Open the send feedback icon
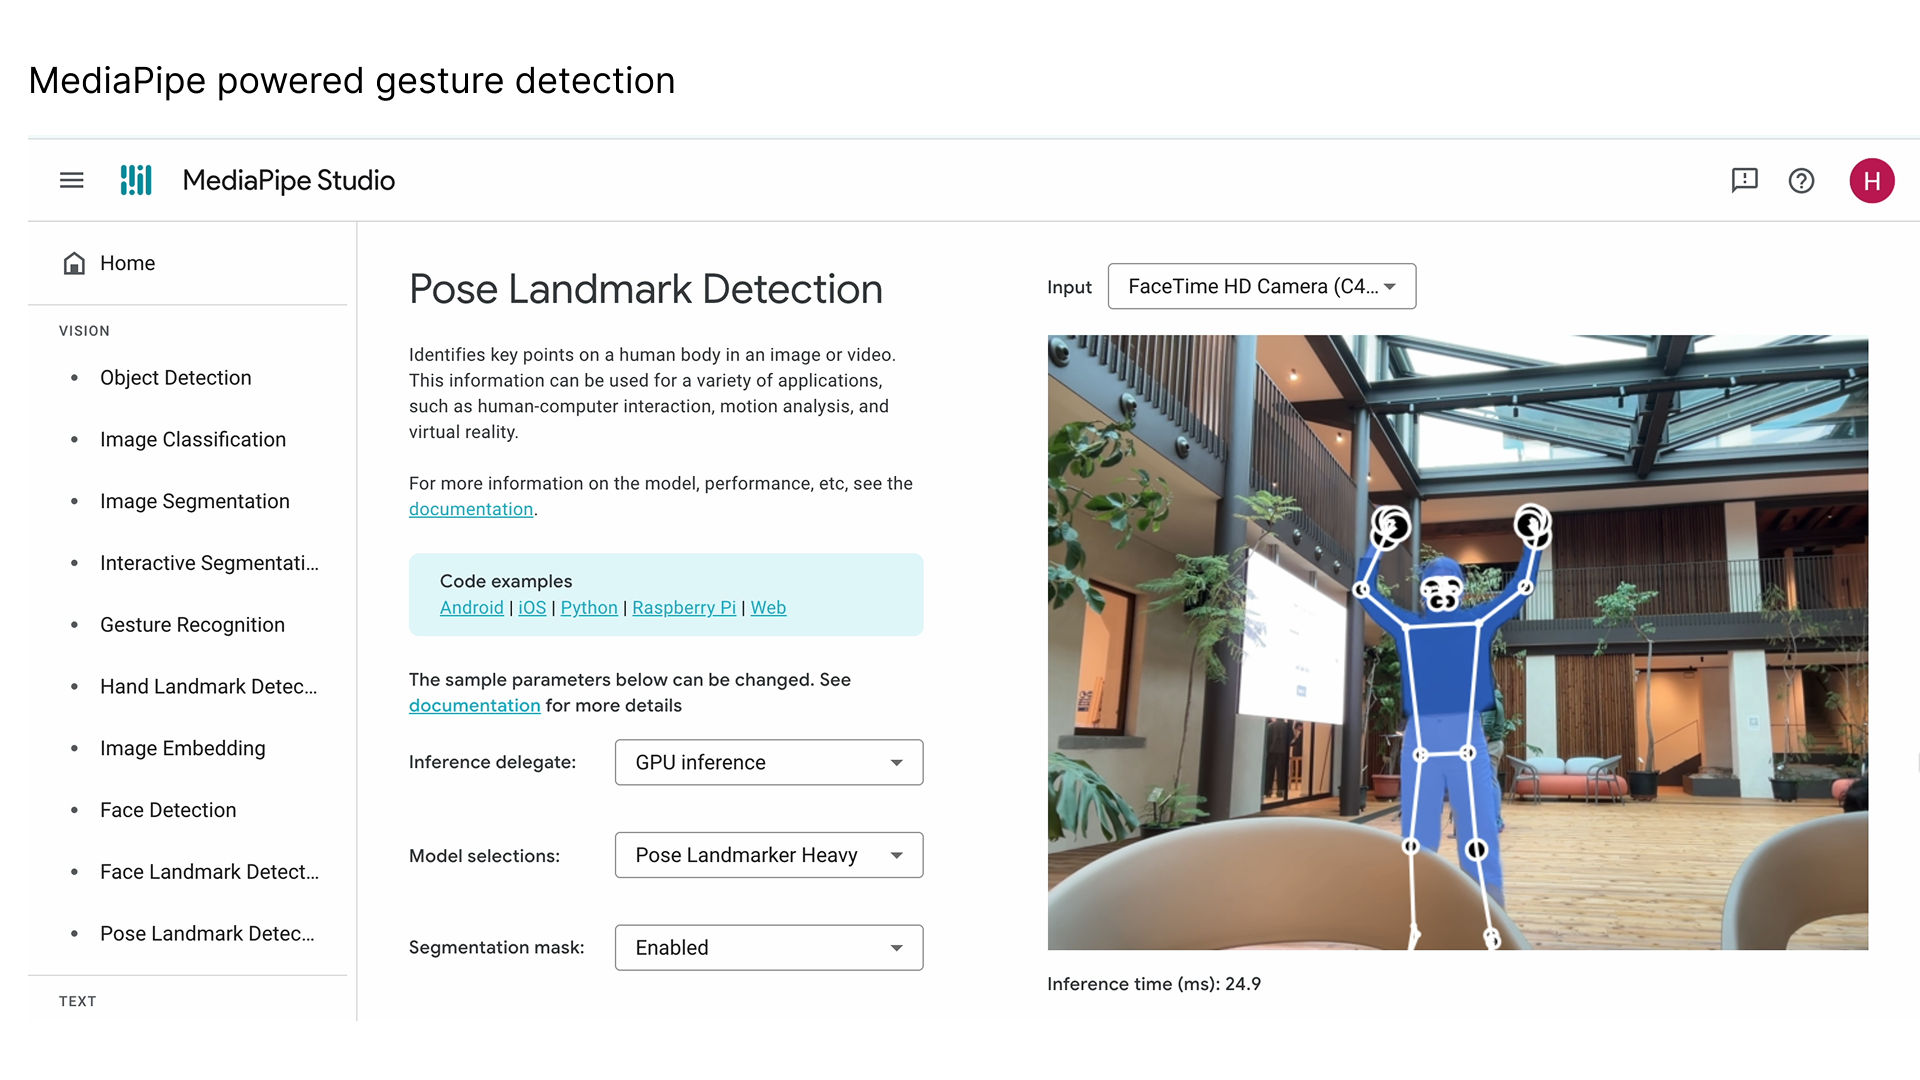The width and height of the screenshot is (1920, 1080). (1744, 180)
